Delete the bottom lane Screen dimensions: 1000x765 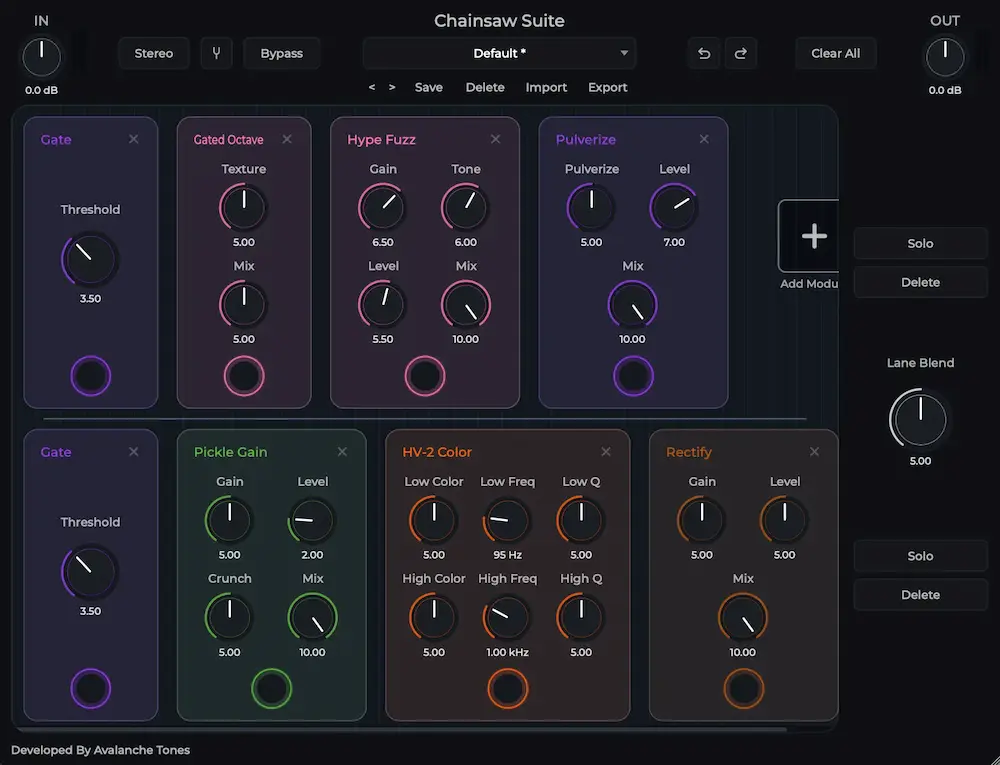click(x=920, y=595)
